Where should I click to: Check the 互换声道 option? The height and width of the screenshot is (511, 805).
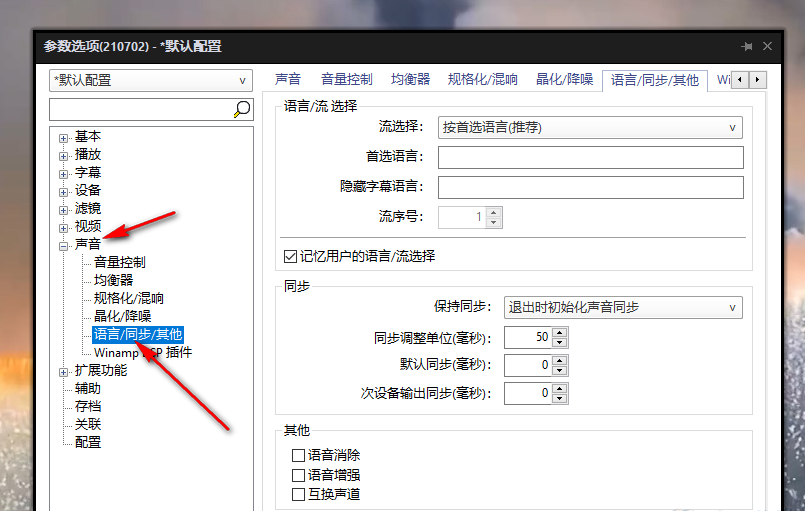298,494
